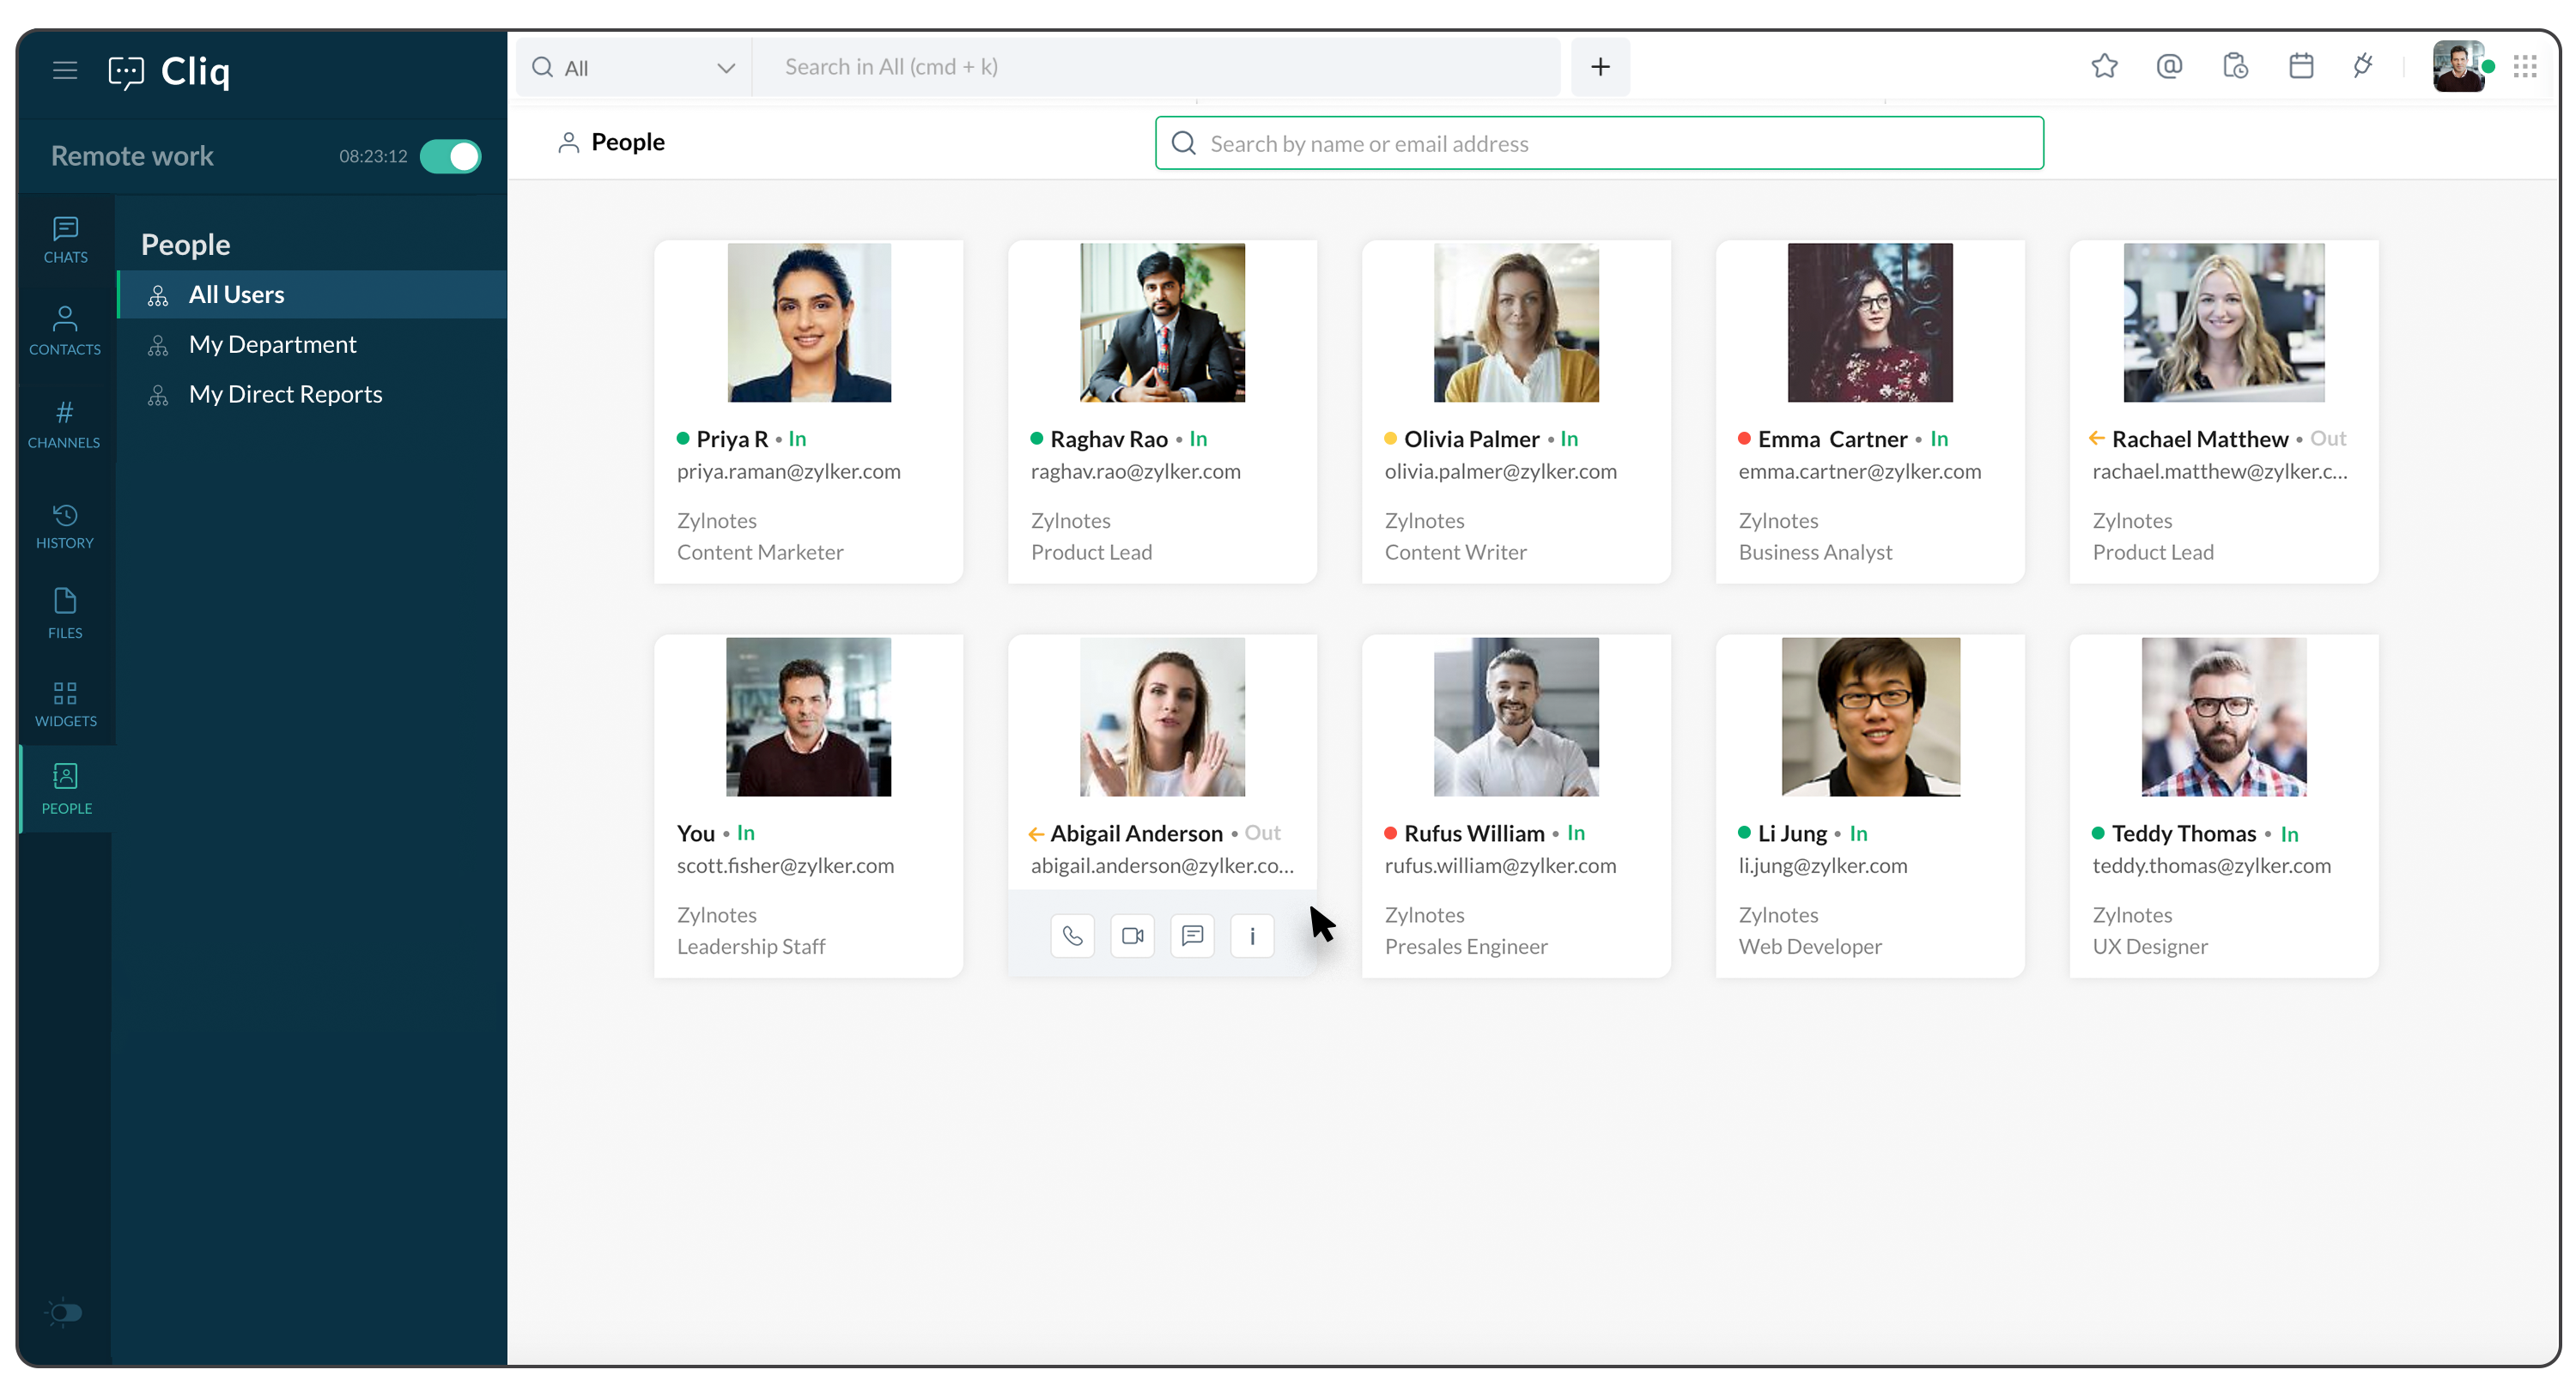Open the Channels section
This screenshot has height=1400, width=2576.
64,424
